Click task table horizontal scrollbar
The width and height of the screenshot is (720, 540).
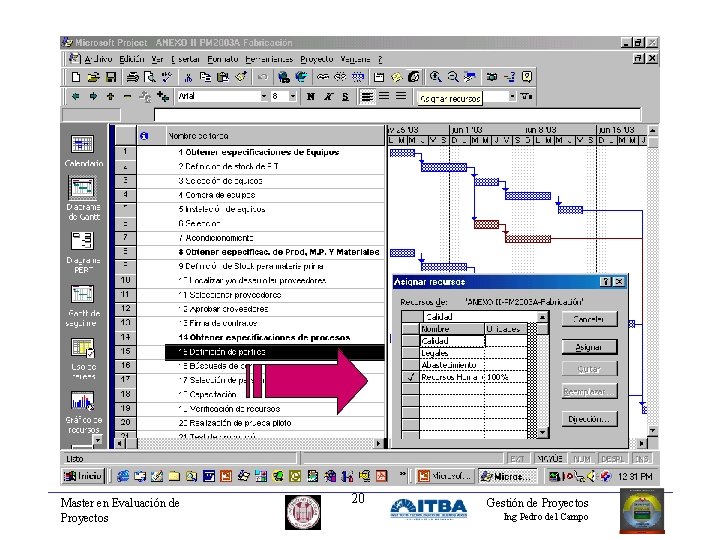click(x=251, y=444)
